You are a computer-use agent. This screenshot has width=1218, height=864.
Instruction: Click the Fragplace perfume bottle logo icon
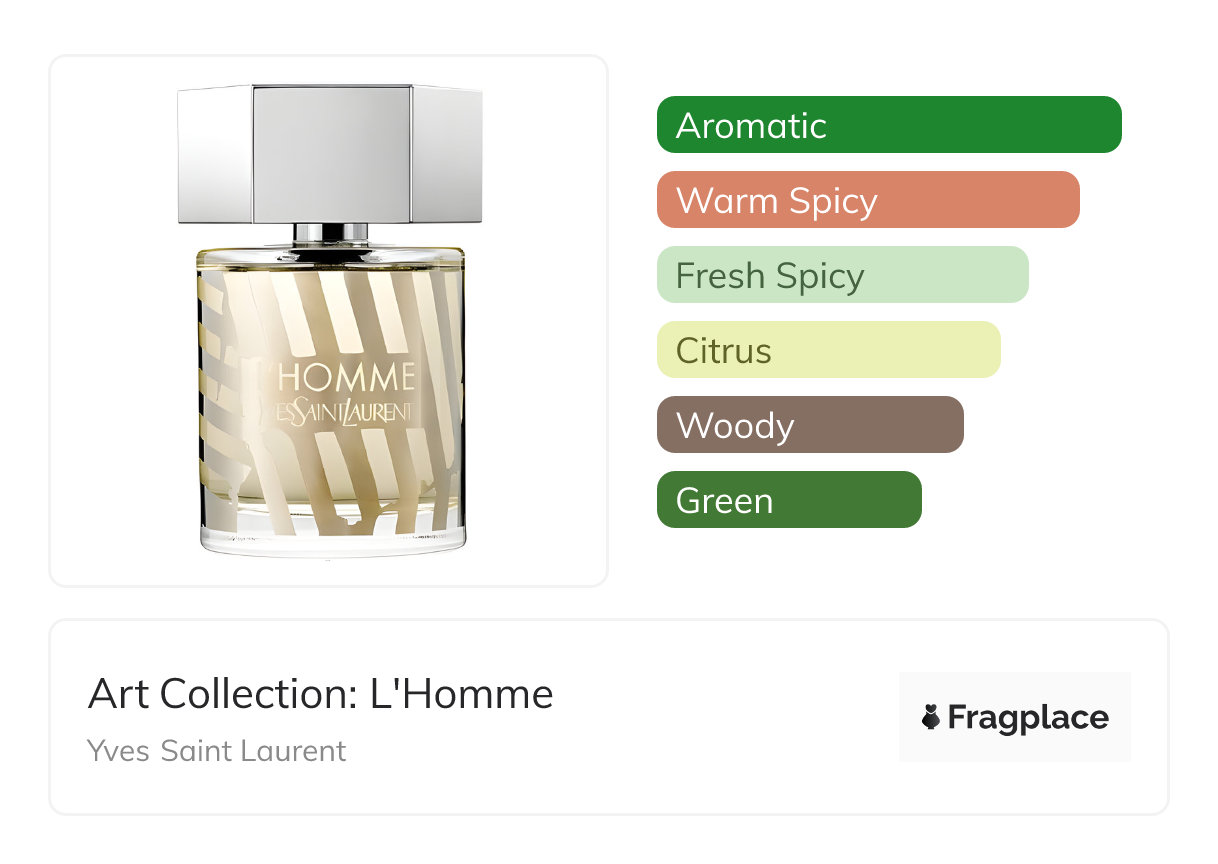click(x=931, y=717)
